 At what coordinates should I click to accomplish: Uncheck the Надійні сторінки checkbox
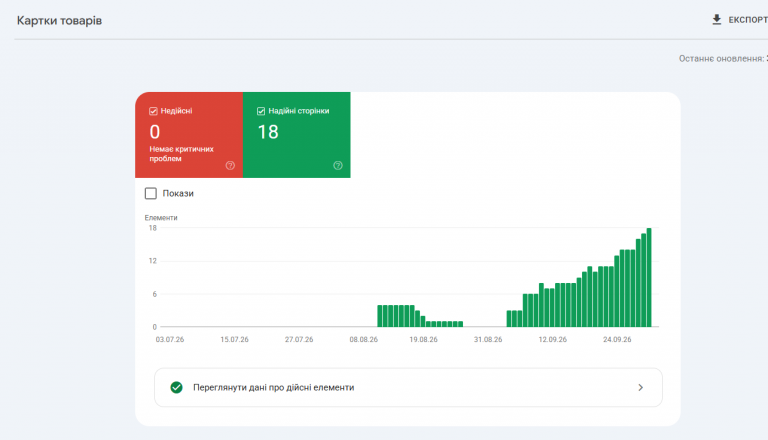(x=261, y=111)
